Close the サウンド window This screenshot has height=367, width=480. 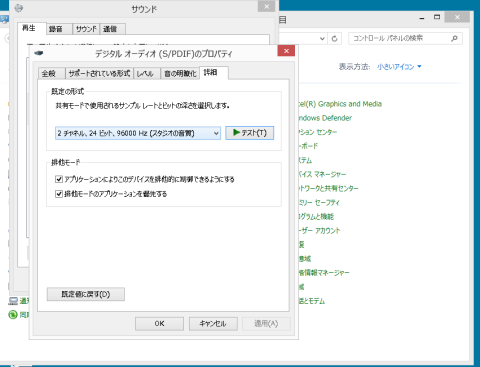coord(266,6)
